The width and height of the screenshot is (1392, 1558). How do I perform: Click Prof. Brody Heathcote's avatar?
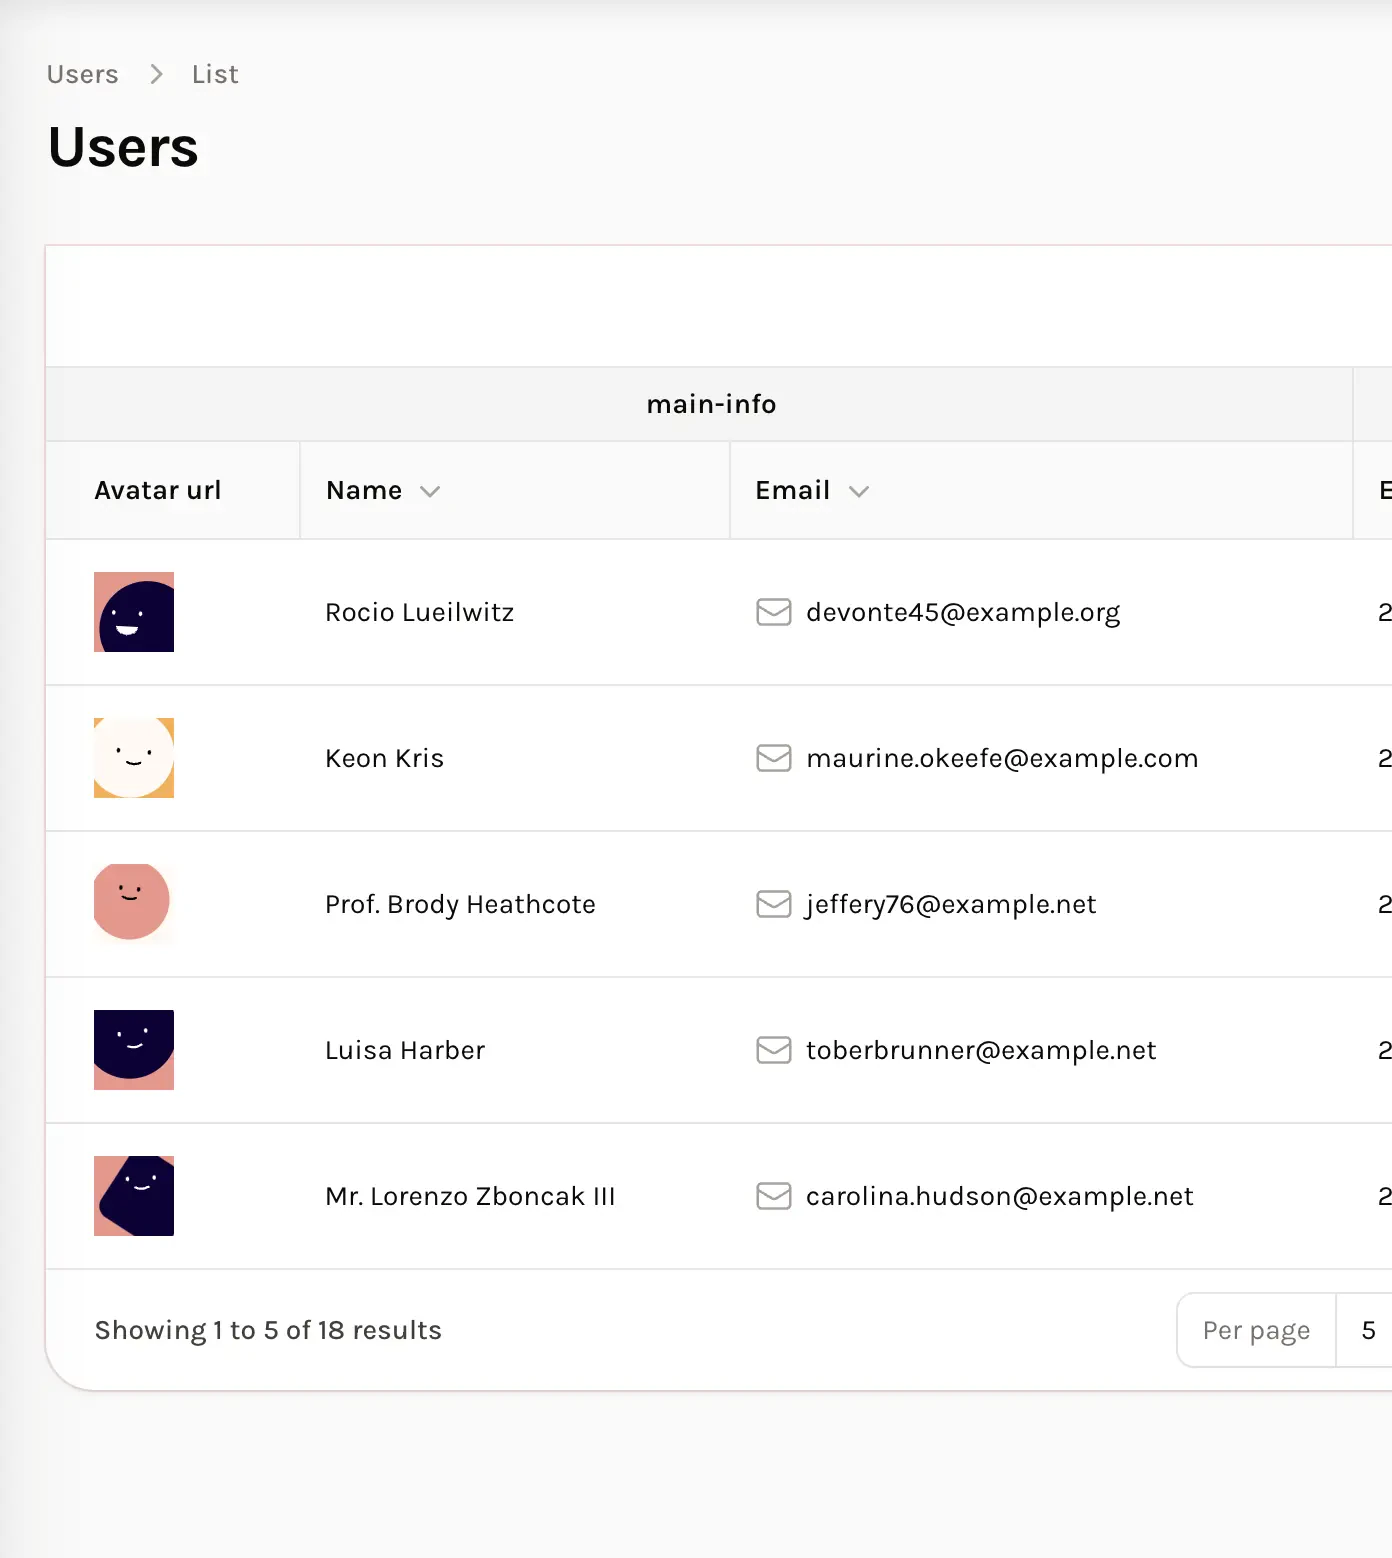coord(134,904)
